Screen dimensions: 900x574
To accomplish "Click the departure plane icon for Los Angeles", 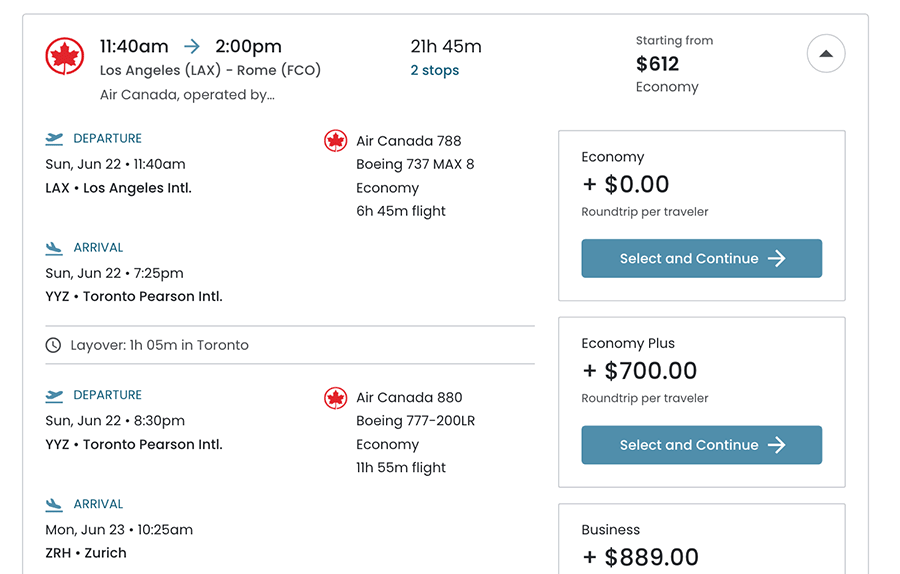I will pyautogui.click(x=55, y=139).
